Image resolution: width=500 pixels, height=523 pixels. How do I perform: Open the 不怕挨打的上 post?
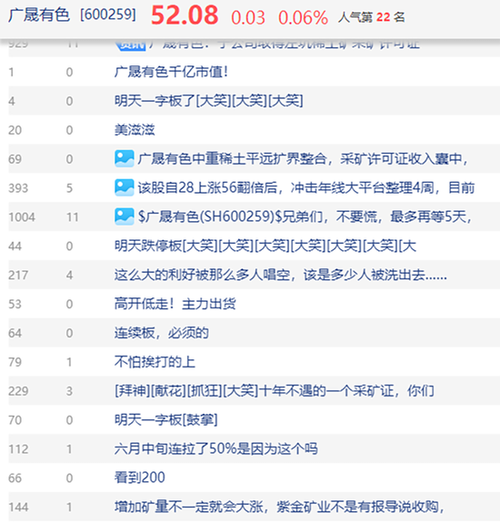point(155,362)
